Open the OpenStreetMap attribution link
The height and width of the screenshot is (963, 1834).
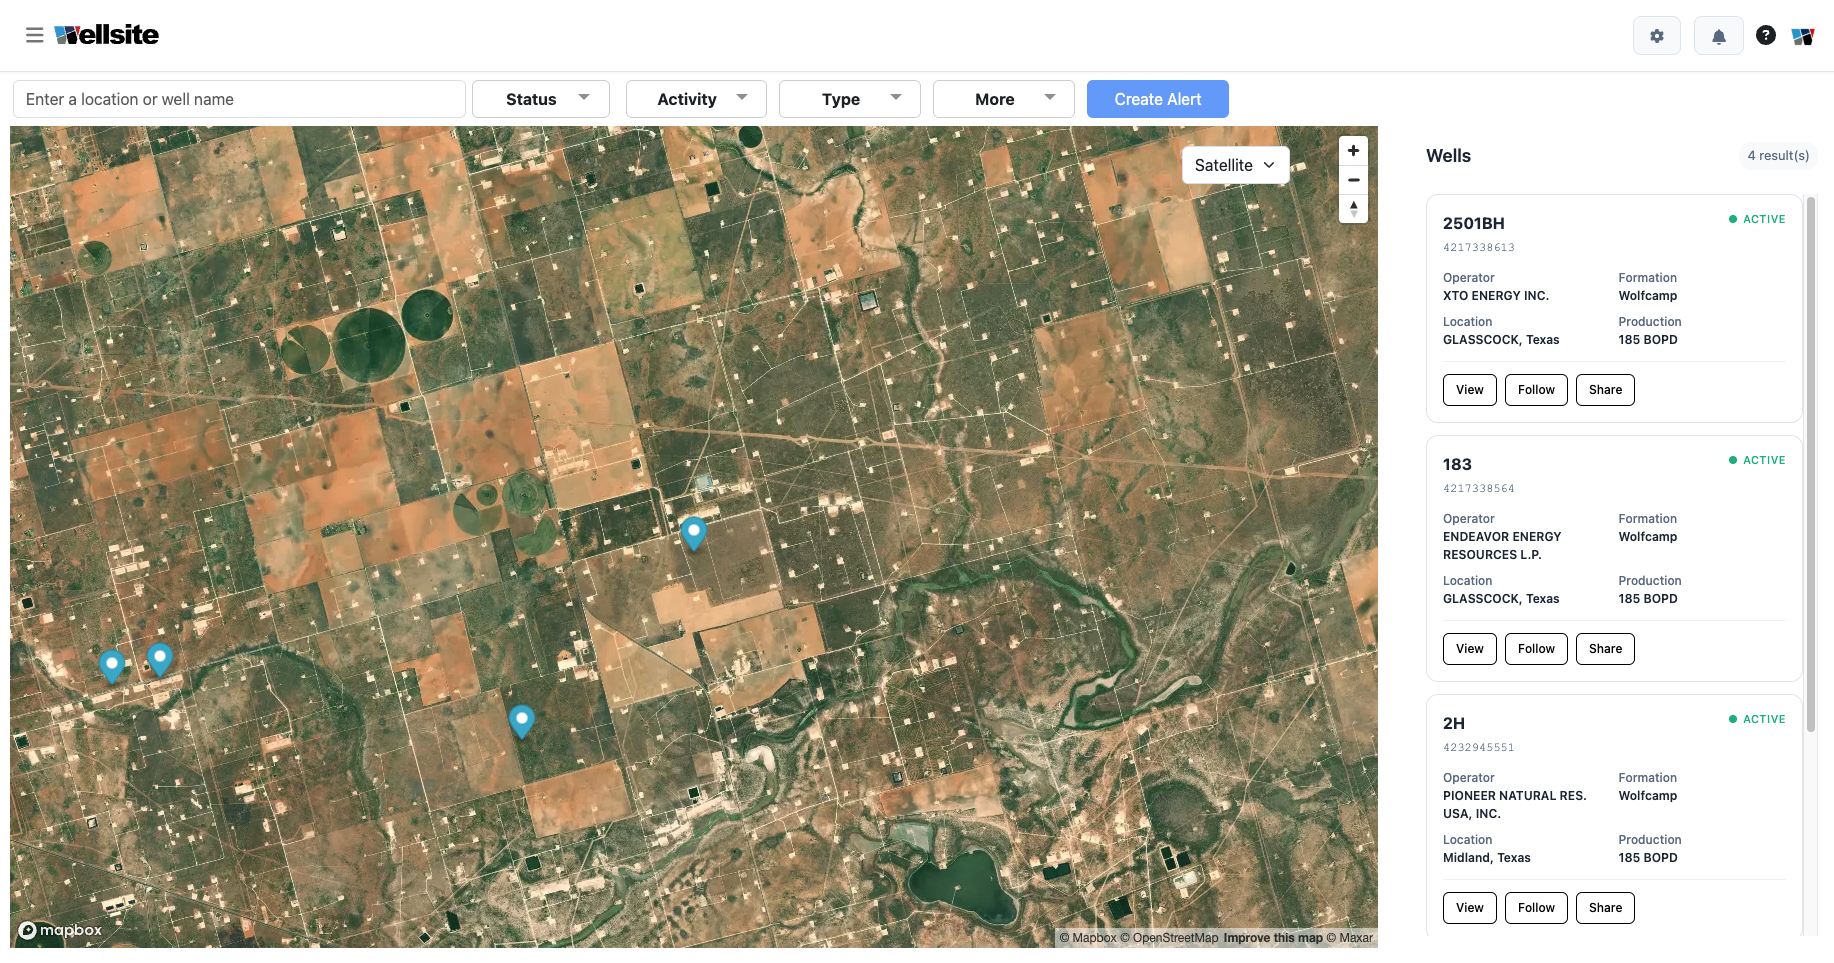coord(1170,938)
